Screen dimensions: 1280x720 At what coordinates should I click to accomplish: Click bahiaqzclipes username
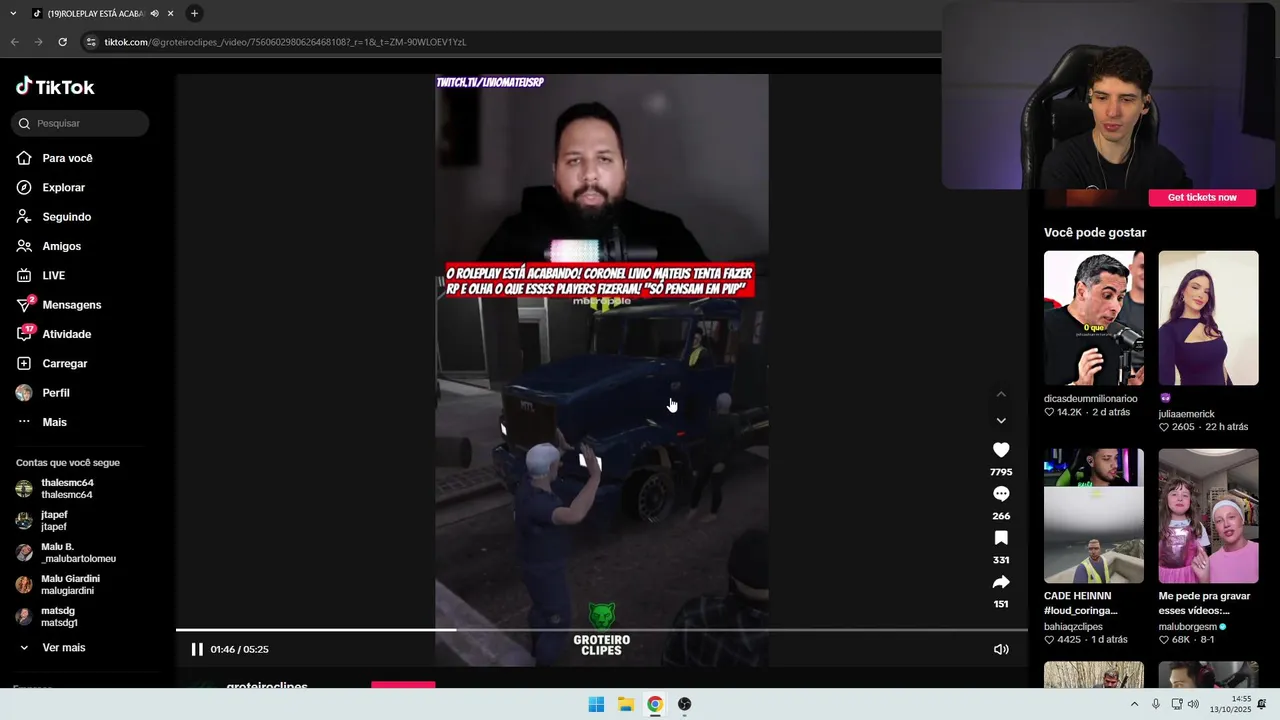pos(1073,627)
